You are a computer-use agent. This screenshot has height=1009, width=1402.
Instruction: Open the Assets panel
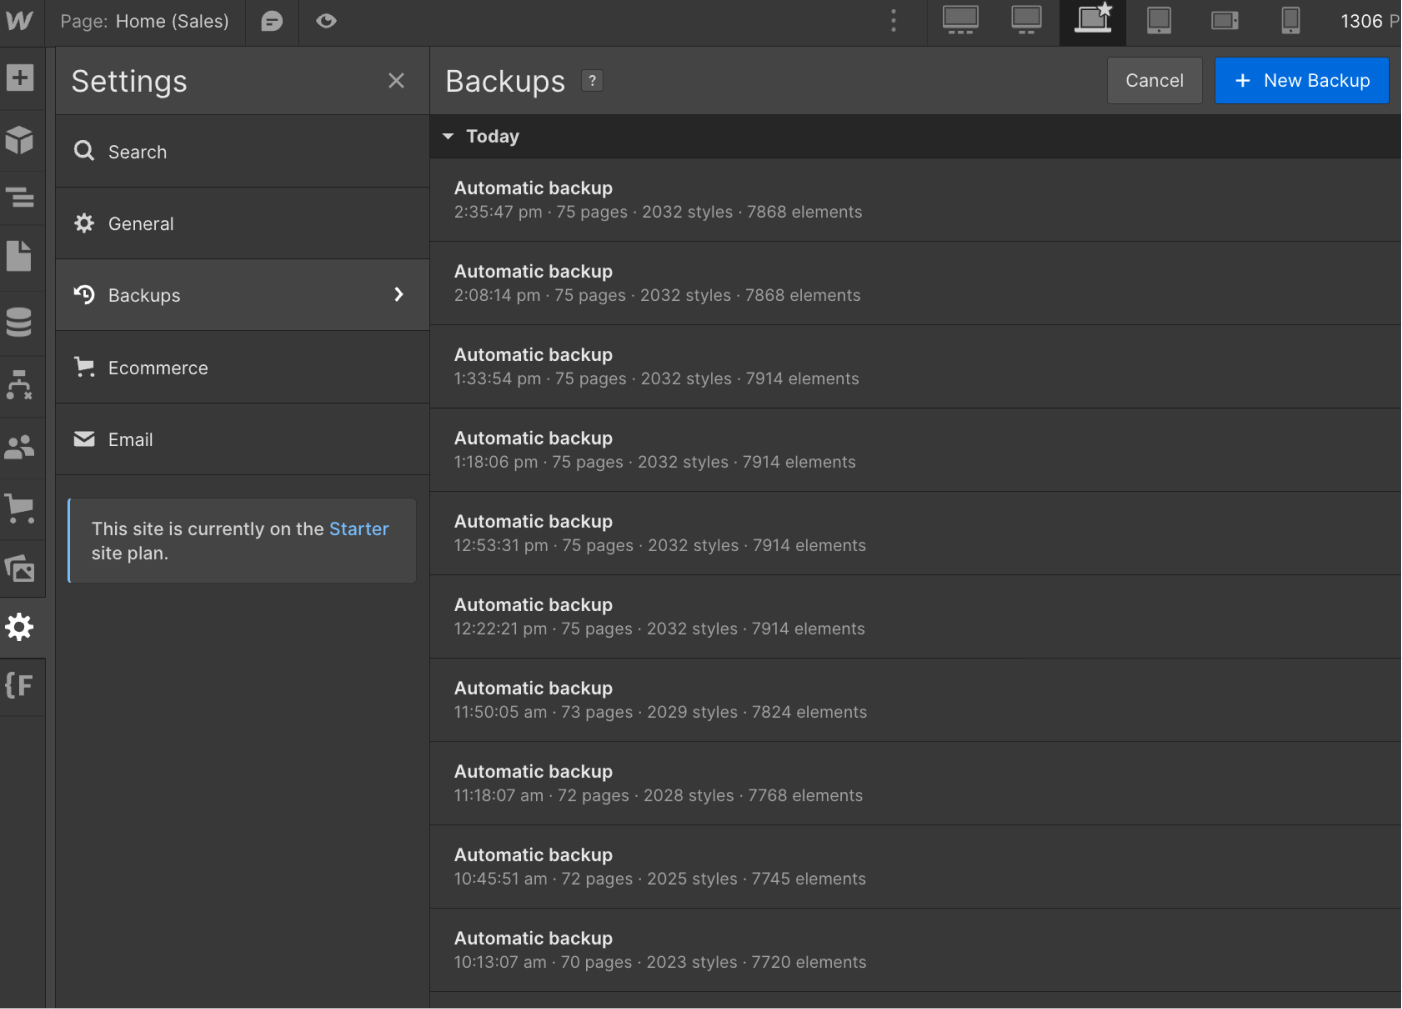(x=21, y=567)
